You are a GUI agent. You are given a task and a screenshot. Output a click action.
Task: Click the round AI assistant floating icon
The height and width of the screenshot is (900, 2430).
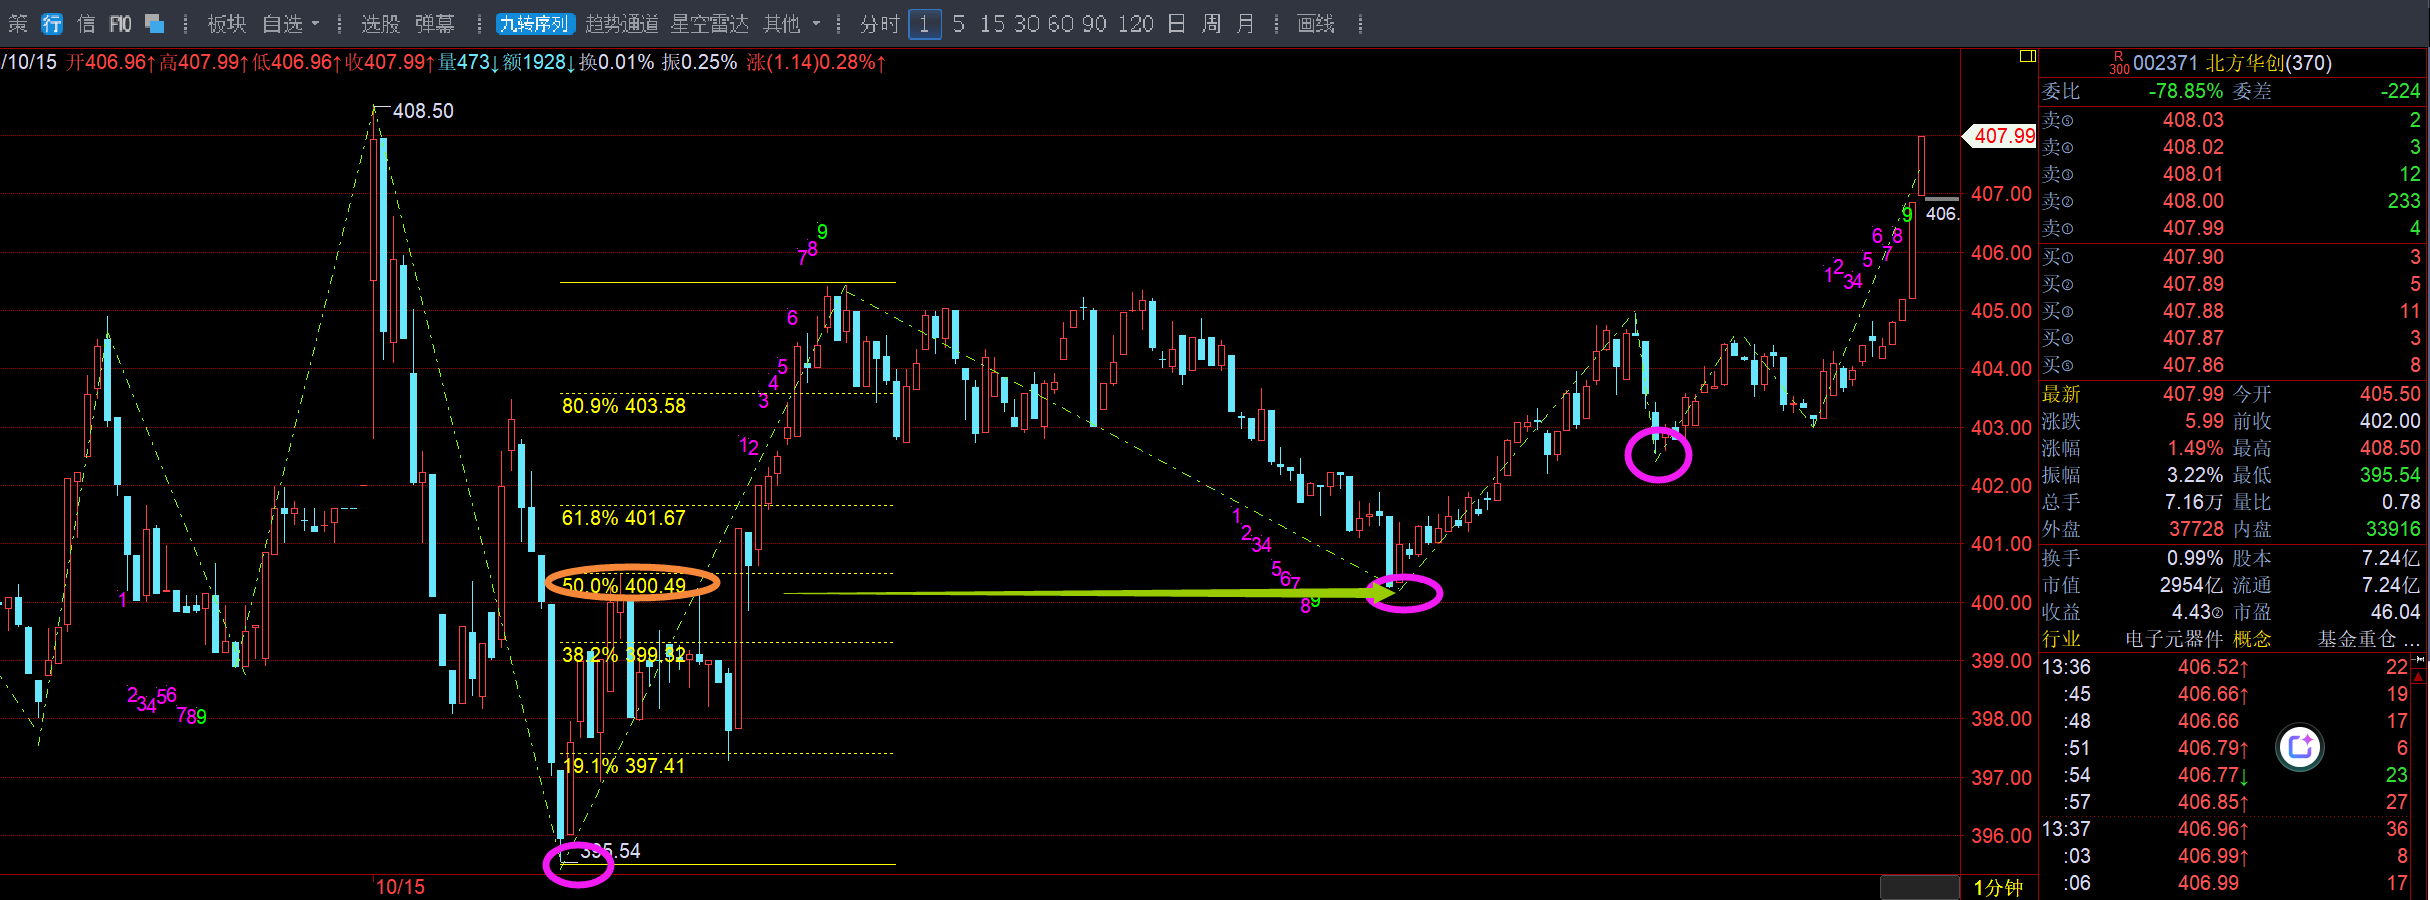click(x=2300, y=746)
